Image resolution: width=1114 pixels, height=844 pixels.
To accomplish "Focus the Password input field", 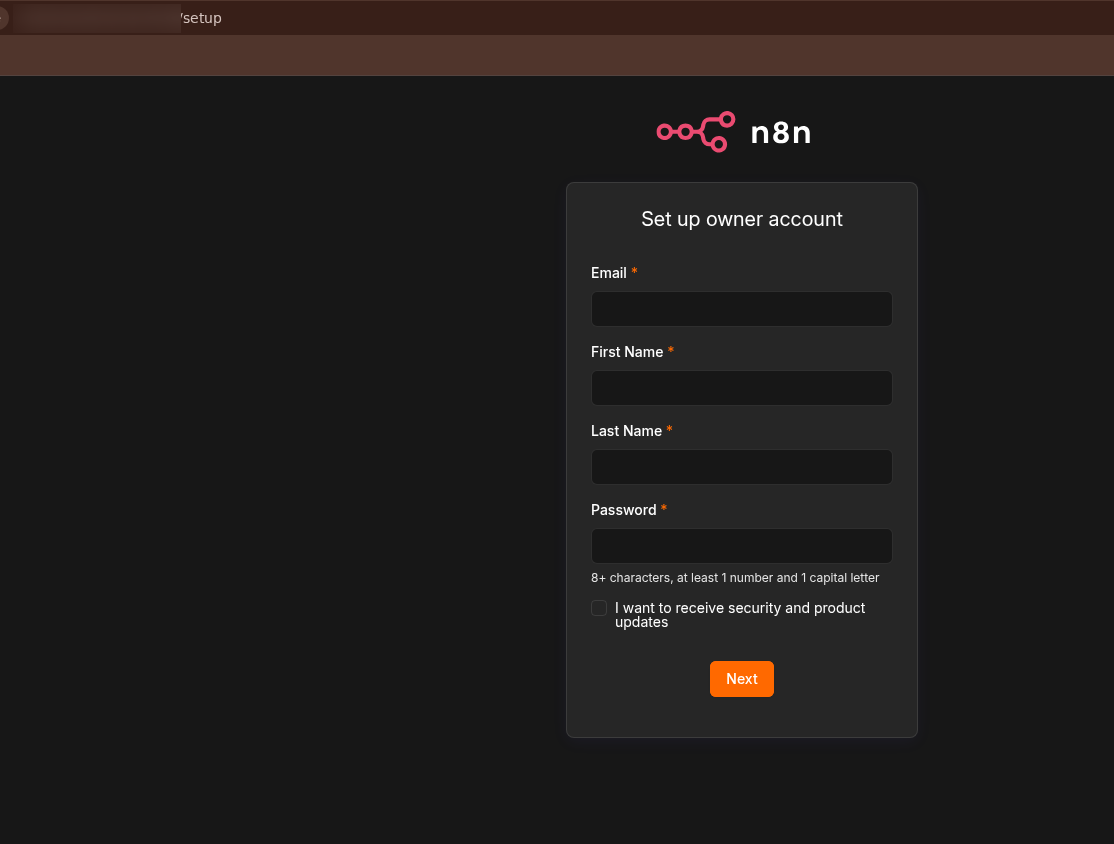I will coord(741,546).
